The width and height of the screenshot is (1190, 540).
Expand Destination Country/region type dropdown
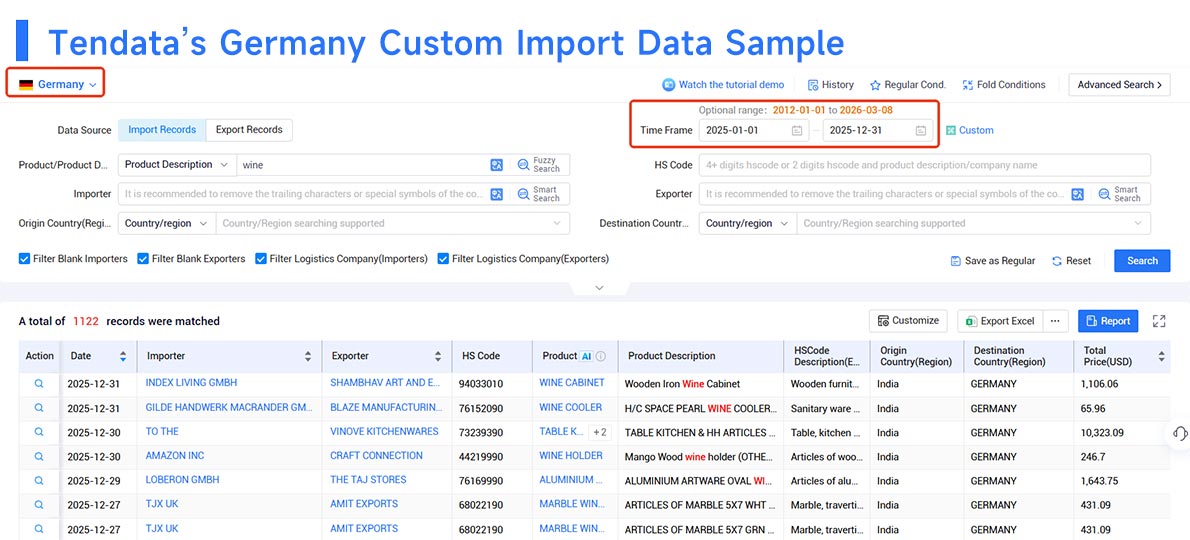(748, 224)
